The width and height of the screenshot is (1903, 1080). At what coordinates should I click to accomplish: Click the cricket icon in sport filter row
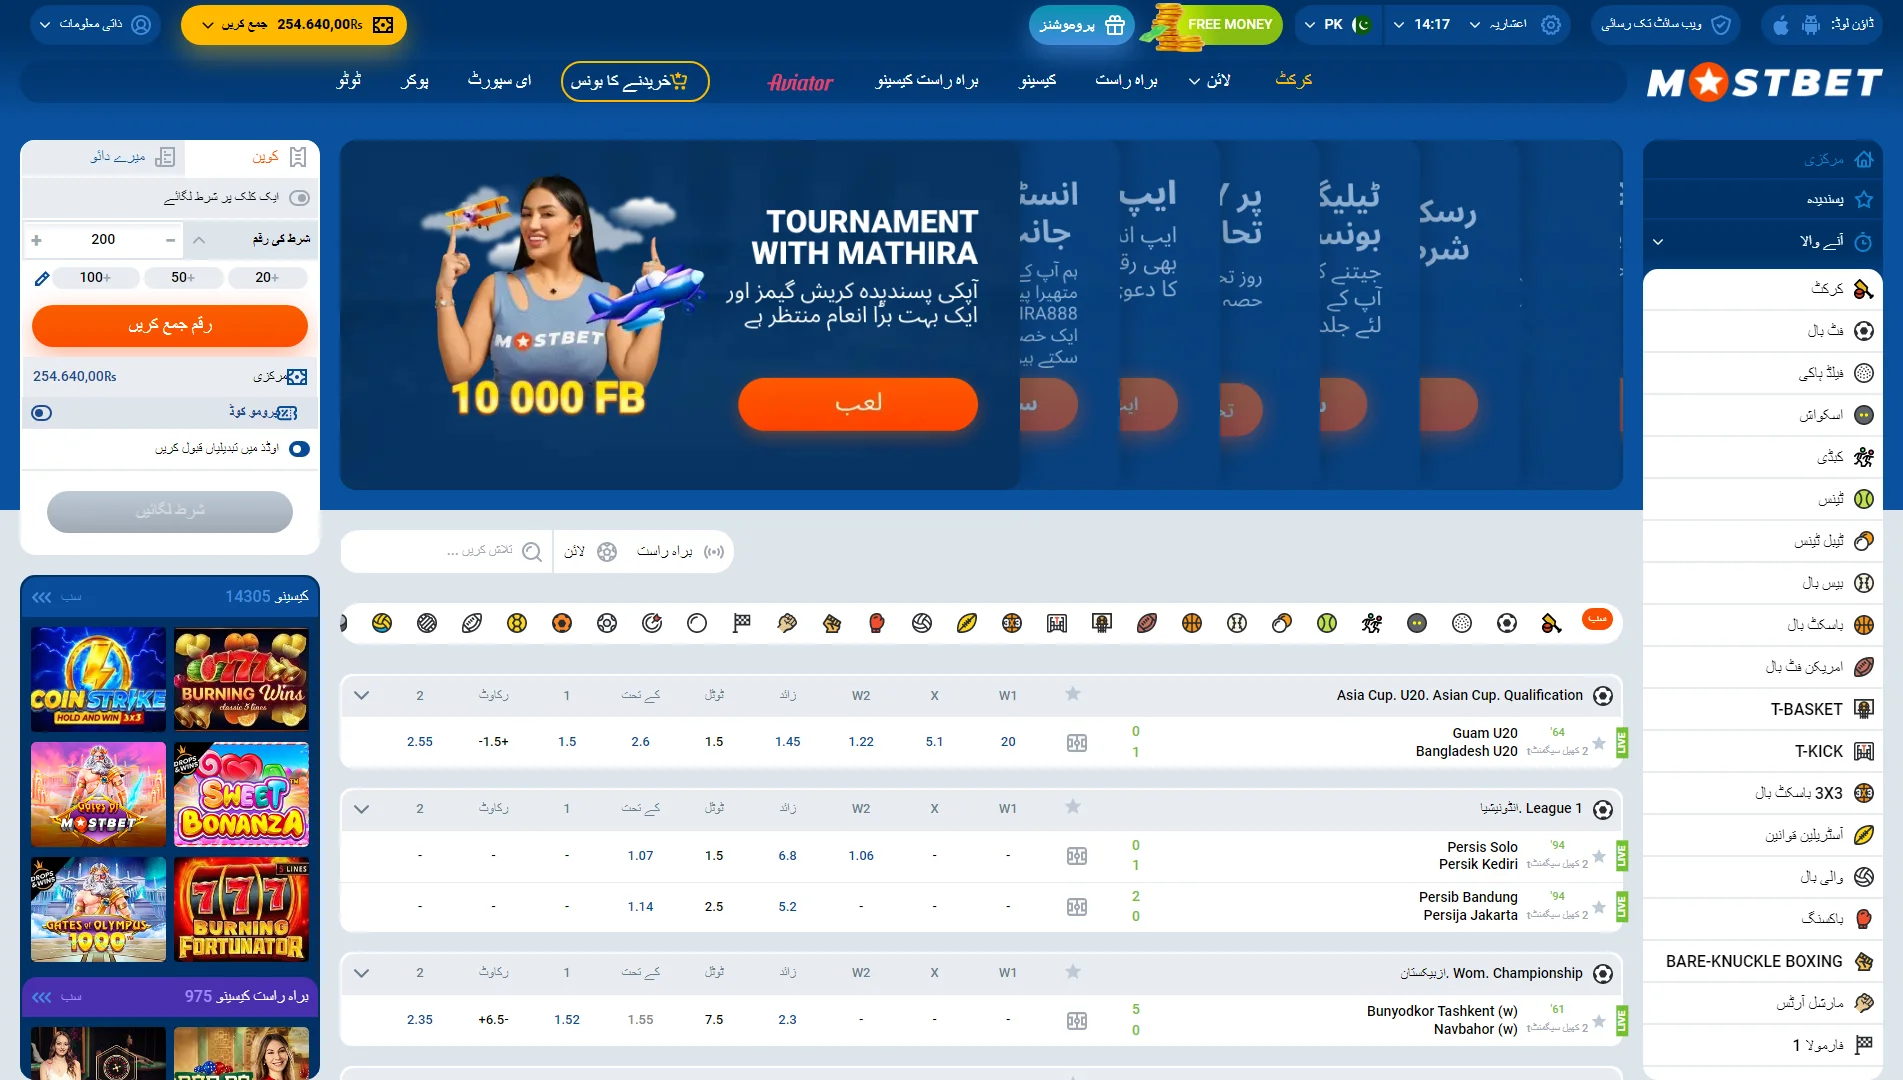pyautogui.click(x=1551, y=624)
